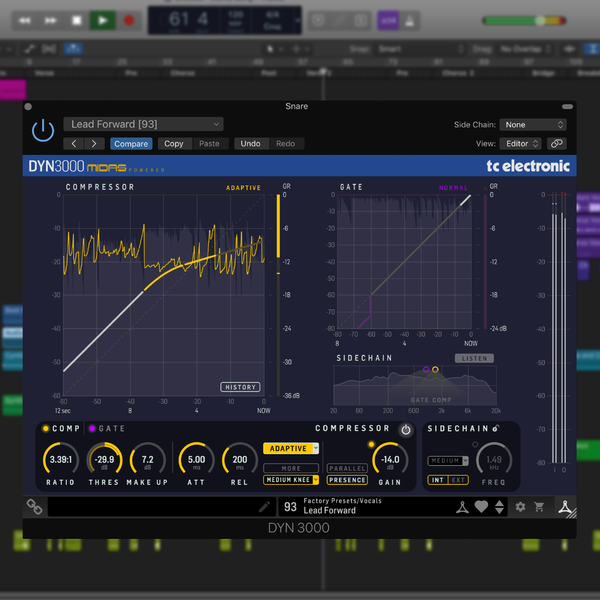Click the MAKE UP knob showing 7.2 dB

148,460
